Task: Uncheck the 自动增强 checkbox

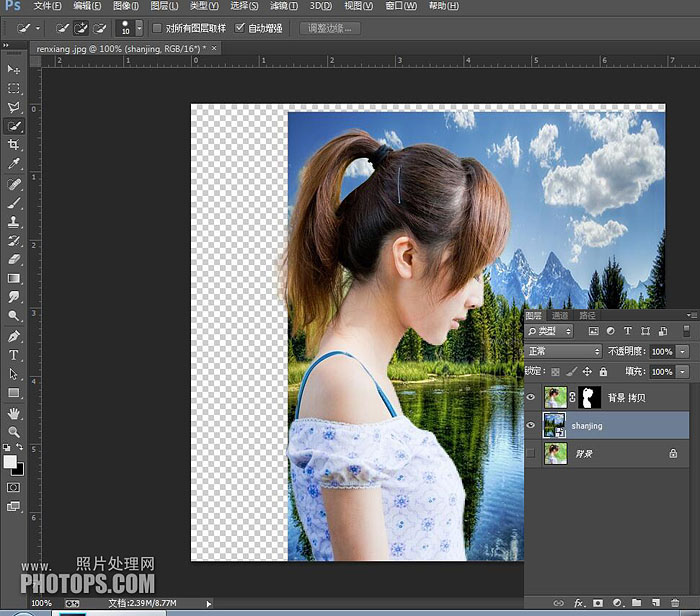Action: click(x=240, y=28)
